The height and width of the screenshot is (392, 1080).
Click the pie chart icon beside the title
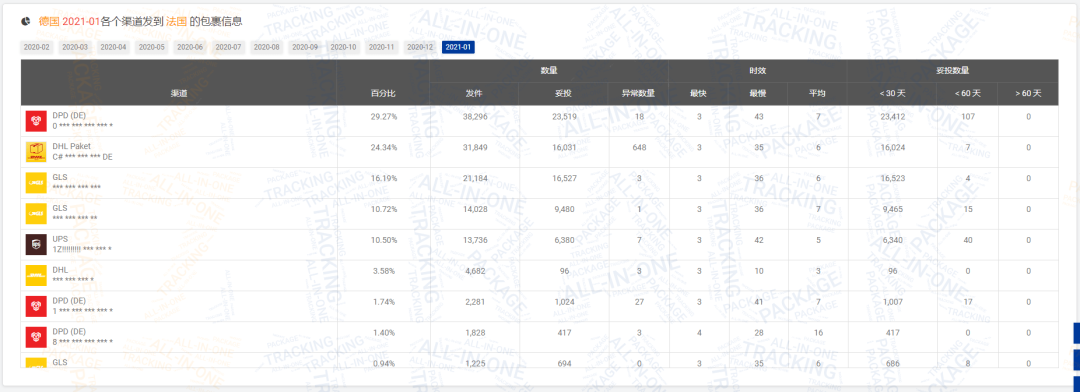pos(25,21)
